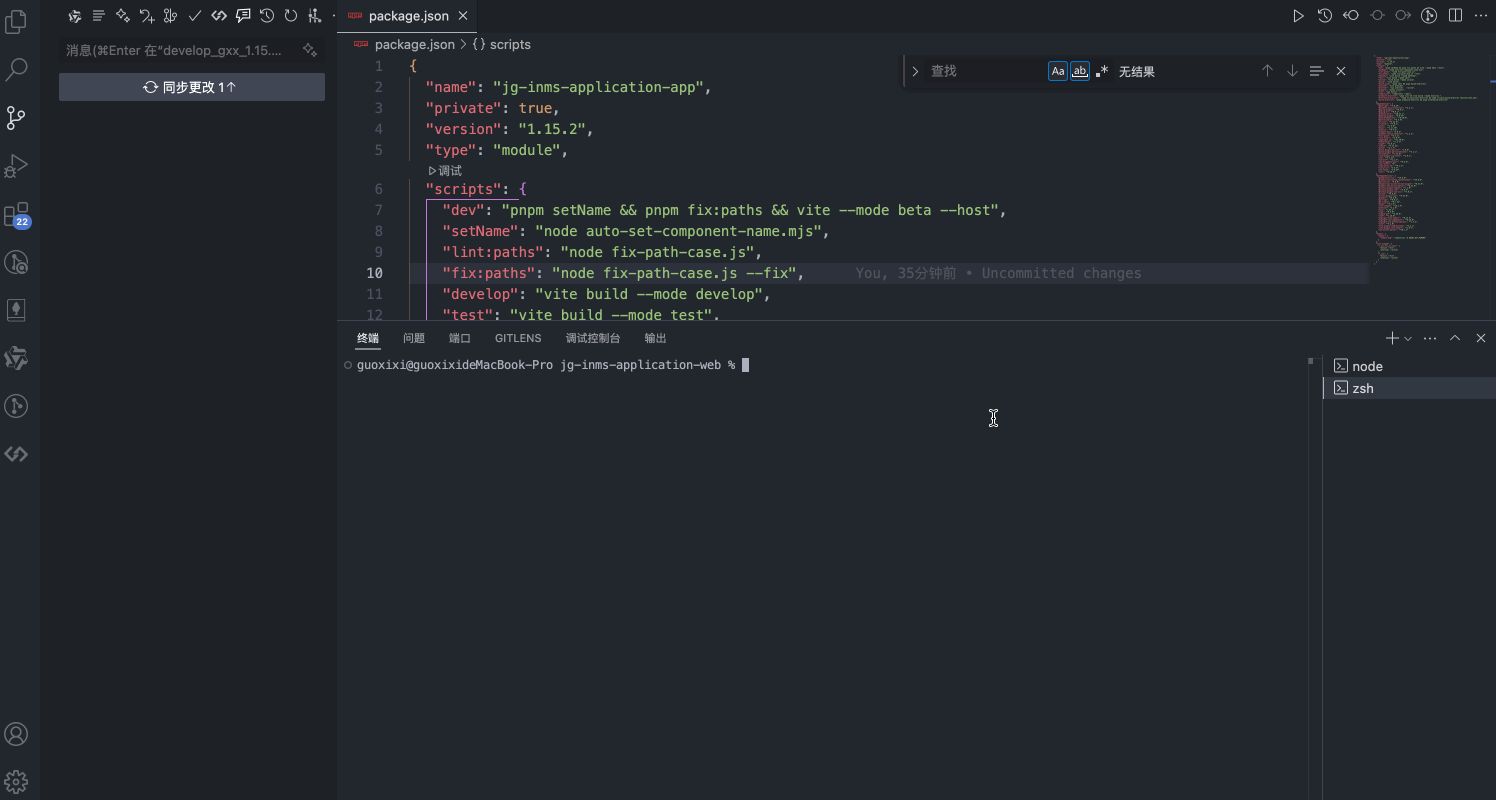Open source control more actions ellipsis
Image resolution: width=1496 pixels, height=800 pixels.
334,16
